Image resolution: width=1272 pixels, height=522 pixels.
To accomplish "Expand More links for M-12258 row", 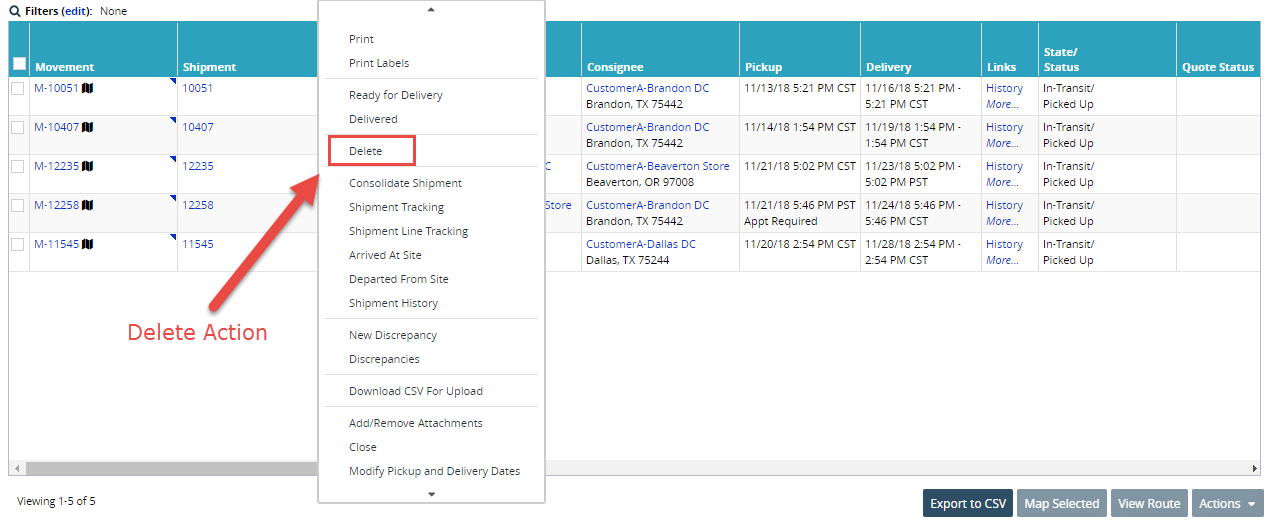I will tap(1002, 221).
